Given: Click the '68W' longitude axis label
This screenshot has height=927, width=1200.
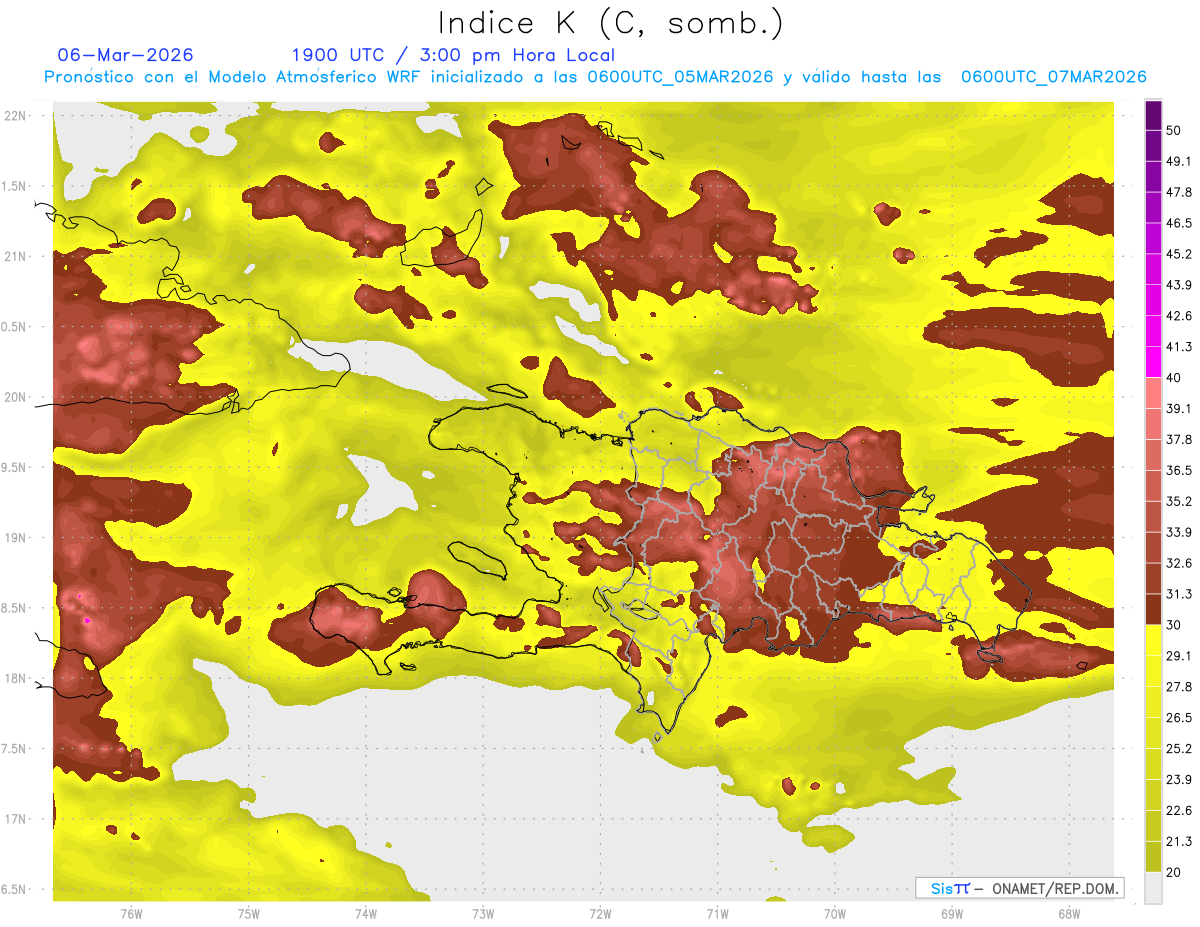Looking at the screenshot, I should pyautogui.click(x=1069, y=914).
